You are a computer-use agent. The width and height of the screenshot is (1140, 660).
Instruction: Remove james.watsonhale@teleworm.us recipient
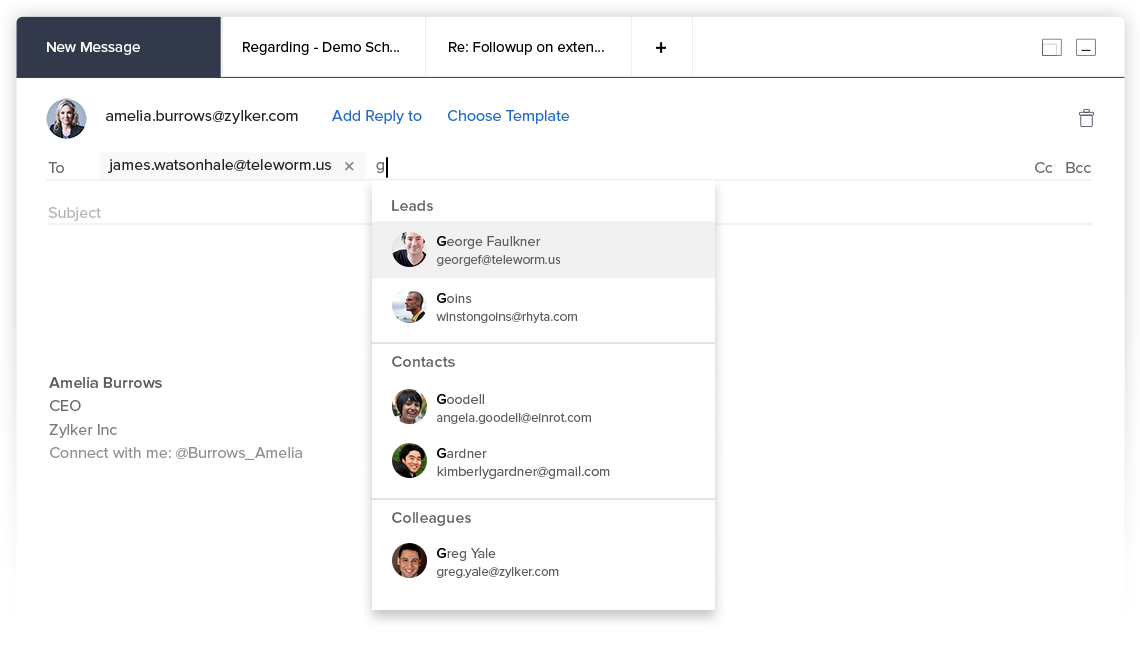pyautogui.click(x=349, y=166)
